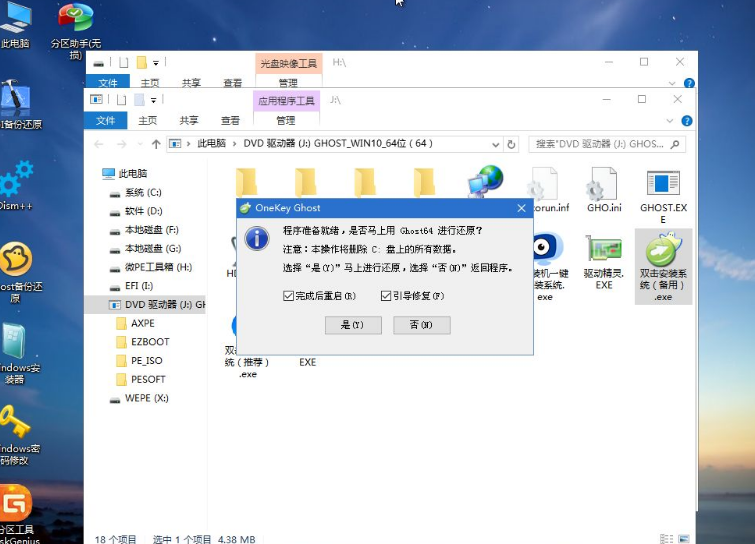The image size is (755, 544).
Task: Open quick access toolbar dropdown in H:\ window
Action: (x=156, y=63)
